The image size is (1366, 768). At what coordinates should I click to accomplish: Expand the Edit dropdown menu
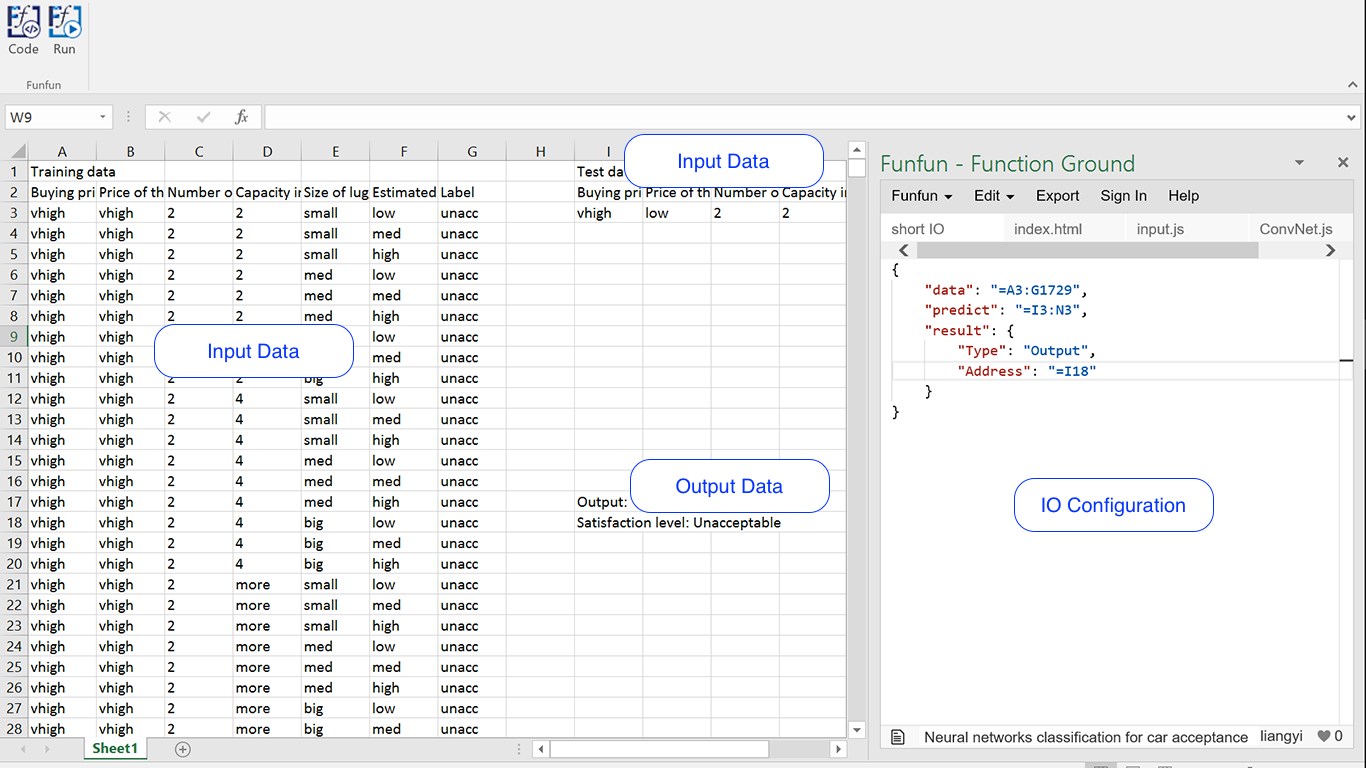coord(994,196)
